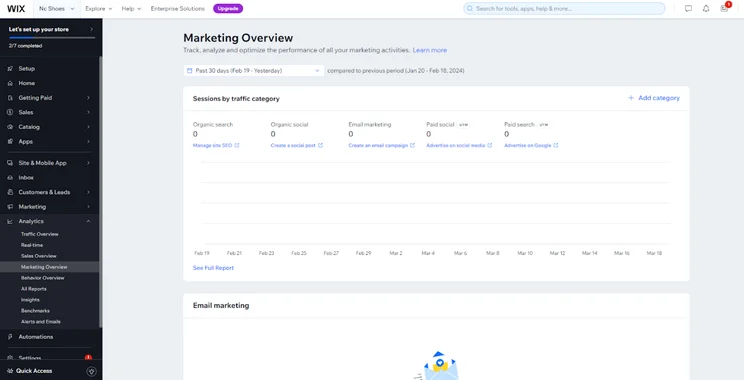Click the Site & Mobile App icon
This screenshot has width=744, height=380.
[x=10, y=163]
